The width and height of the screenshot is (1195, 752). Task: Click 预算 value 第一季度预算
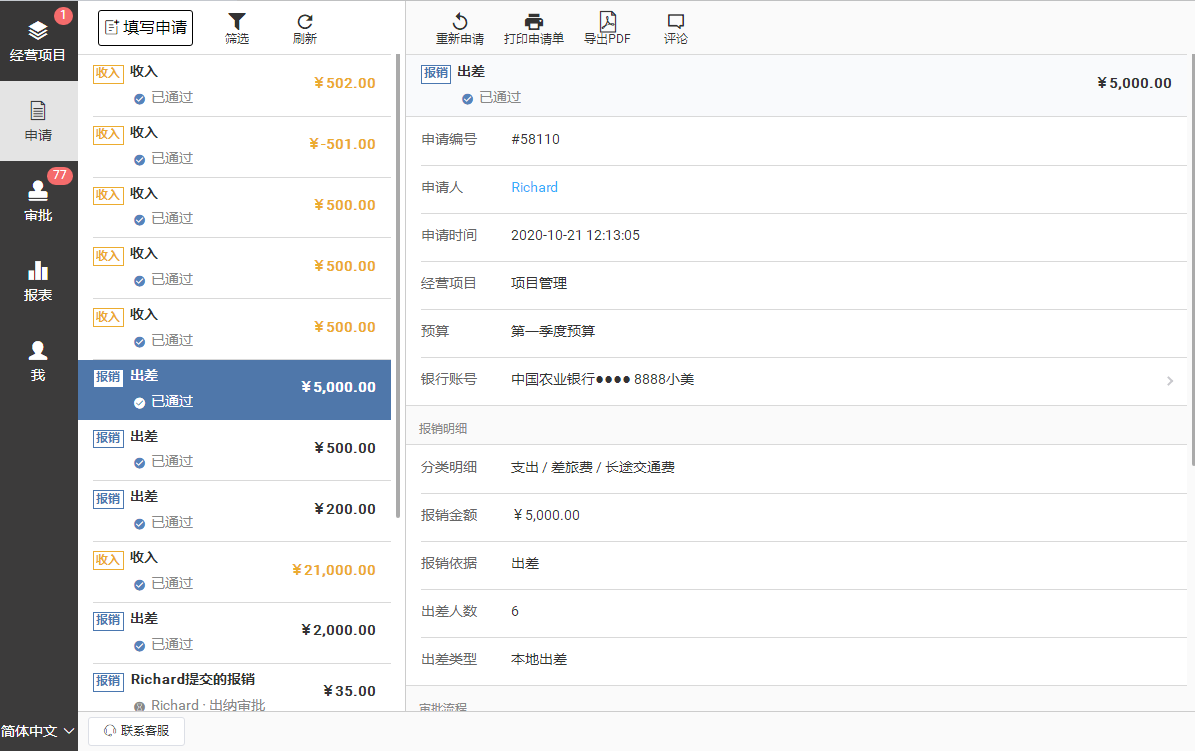click(x=553, y=331)
